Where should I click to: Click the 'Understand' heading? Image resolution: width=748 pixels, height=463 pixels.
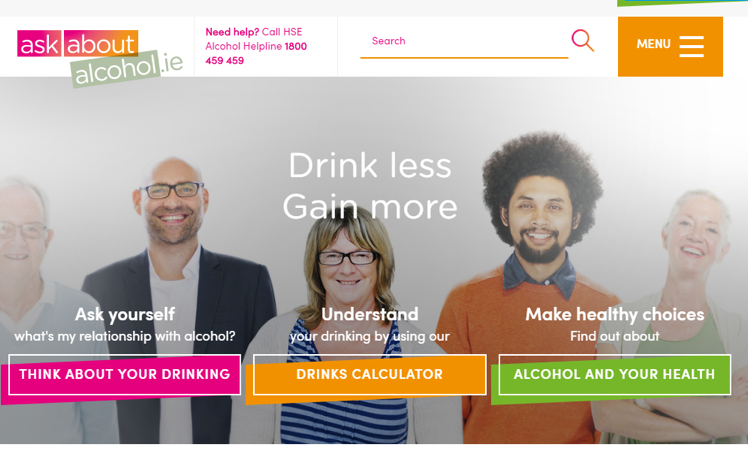pyautogui.click(x=370, y=314)
